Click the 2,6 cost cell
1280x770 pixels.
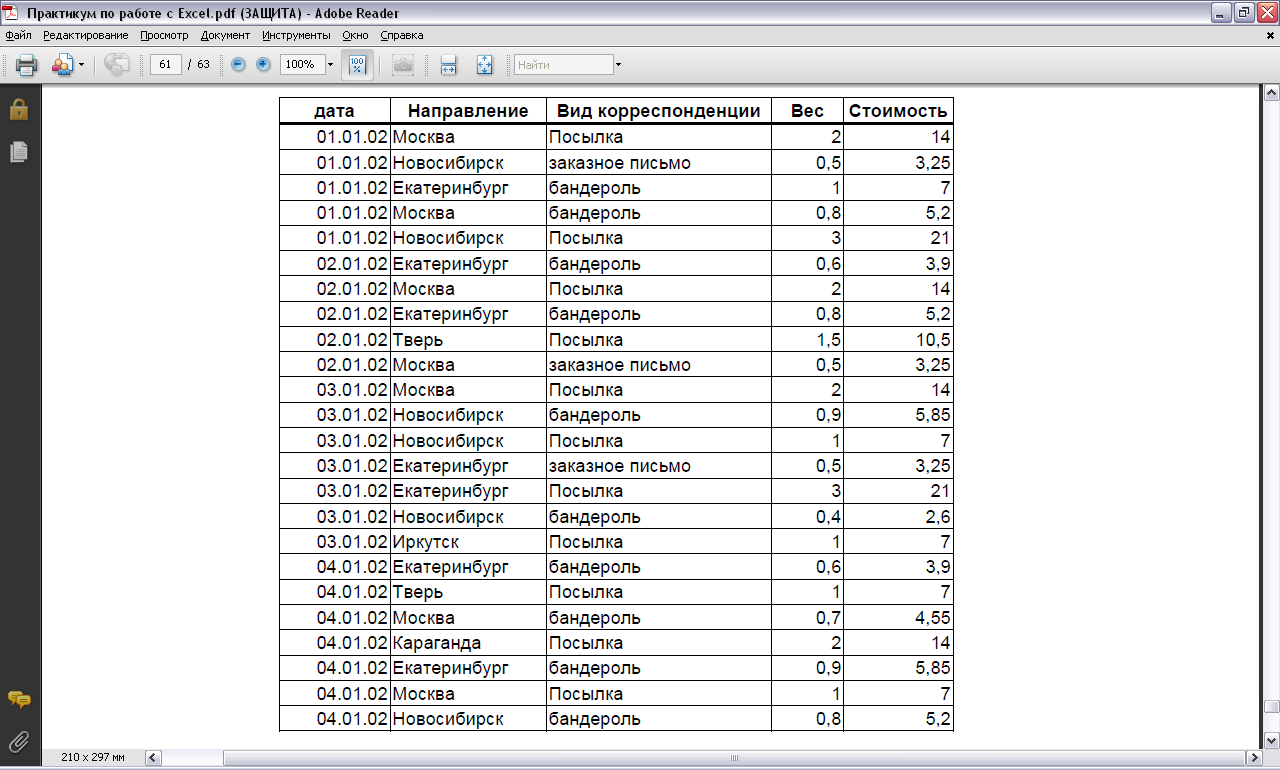[x=898, y=516]
